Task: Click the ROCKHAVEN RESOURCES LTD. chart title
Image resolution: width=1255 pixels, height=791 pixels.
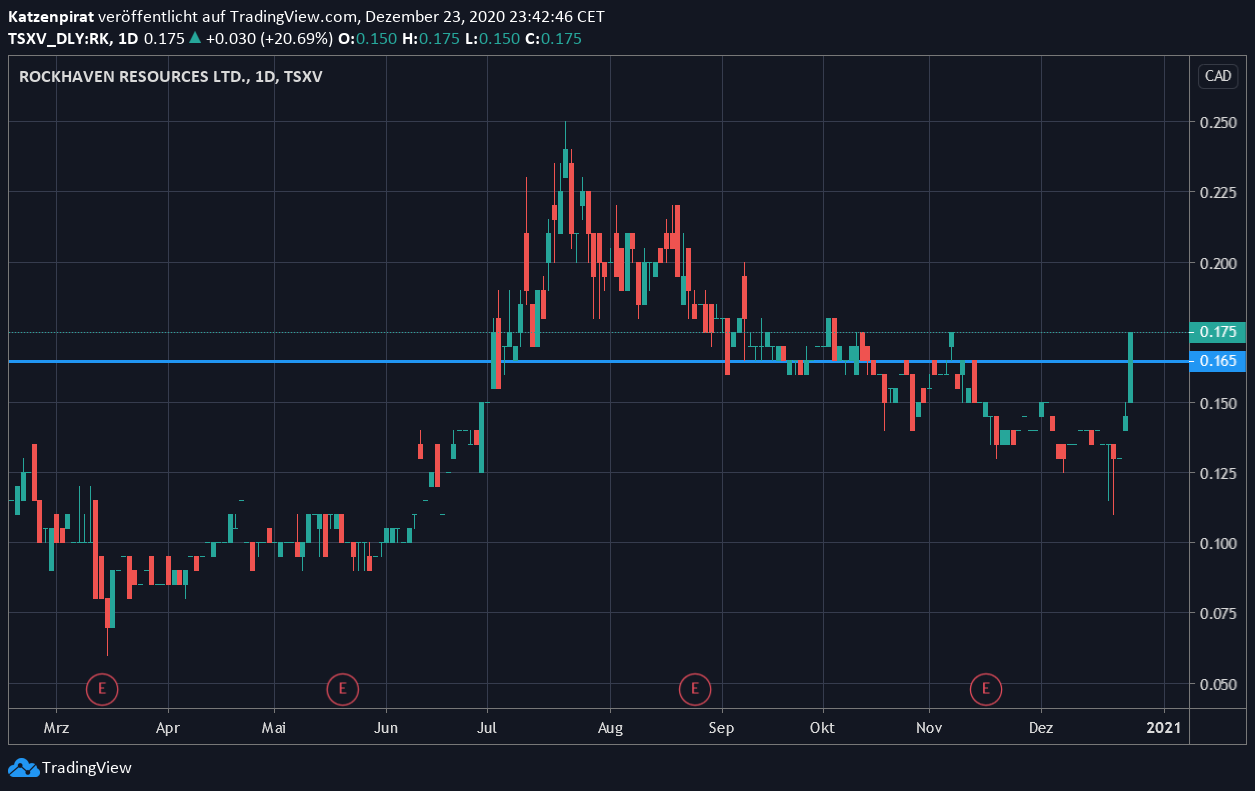Action: 132,76
